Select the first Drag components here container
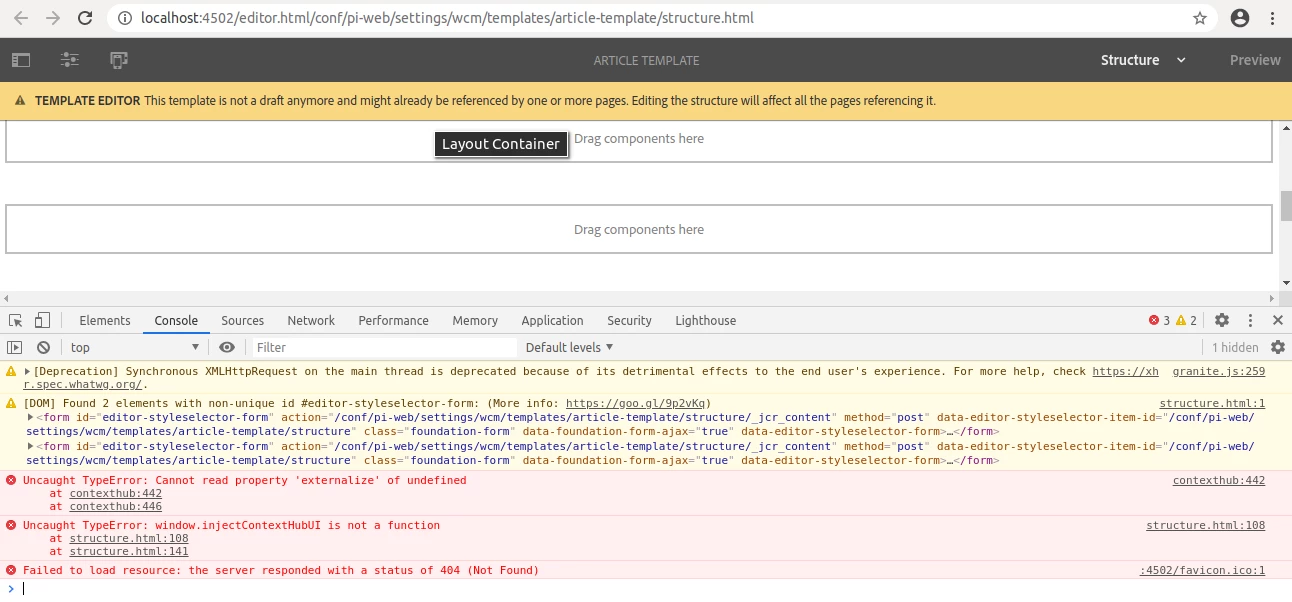Viewport: 1292px width, 602px height. pos(639,142)
